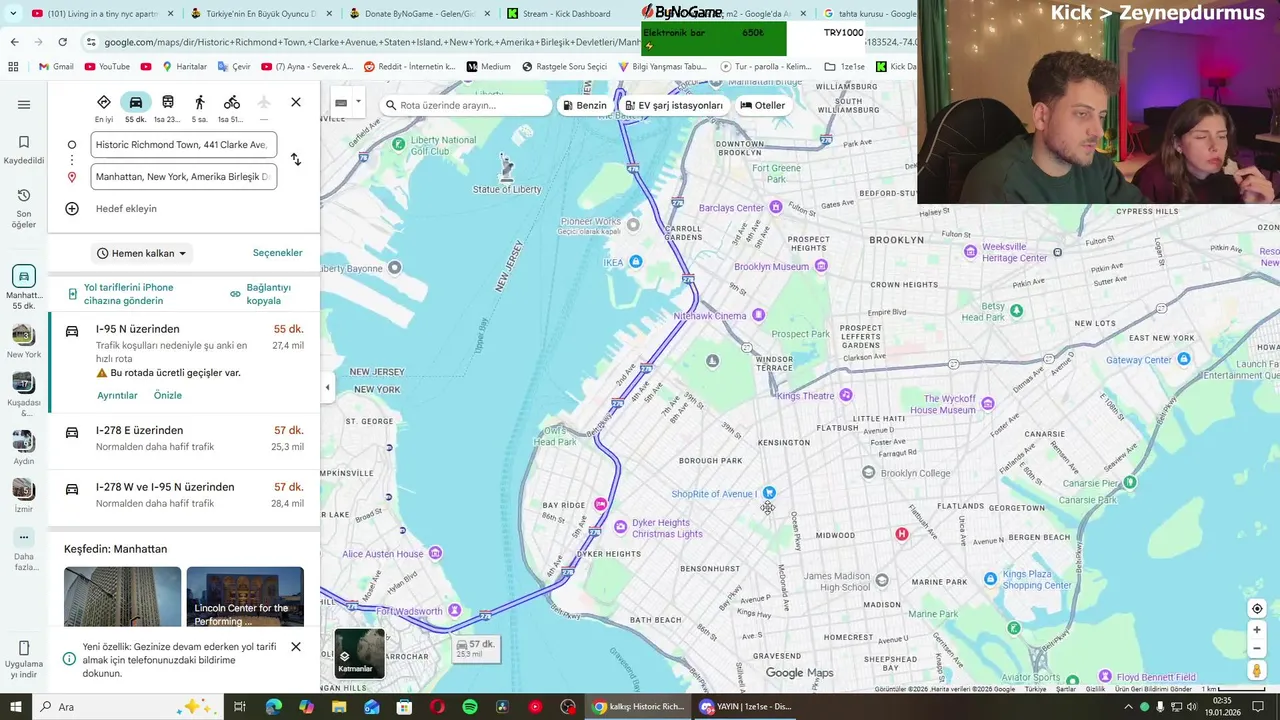Open Chrome tab search dropdown arrow
The width and height of the screenshot is (1280, 720).
click(x=11, y=14)
